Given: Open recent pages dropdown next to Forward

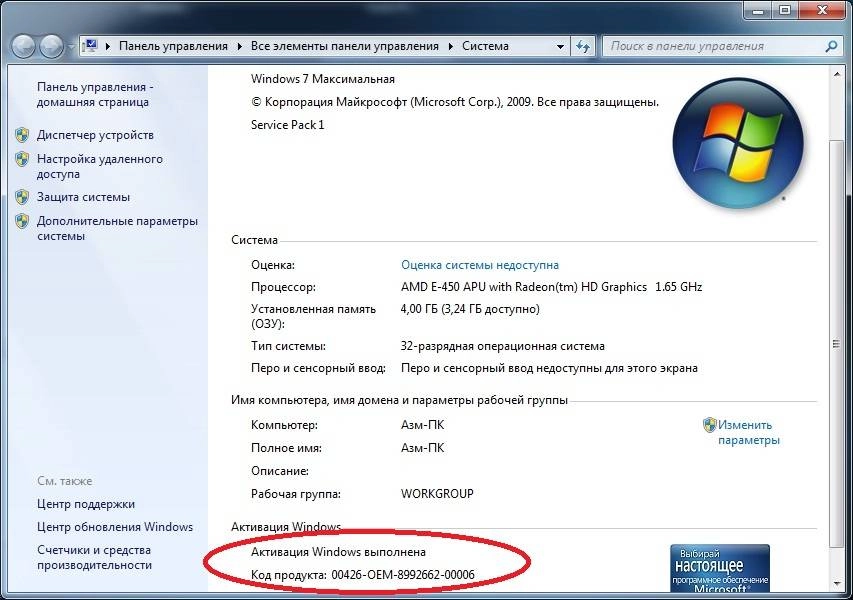Looking at the screenshot, I should pyautogui.click(x=71, y=47).
